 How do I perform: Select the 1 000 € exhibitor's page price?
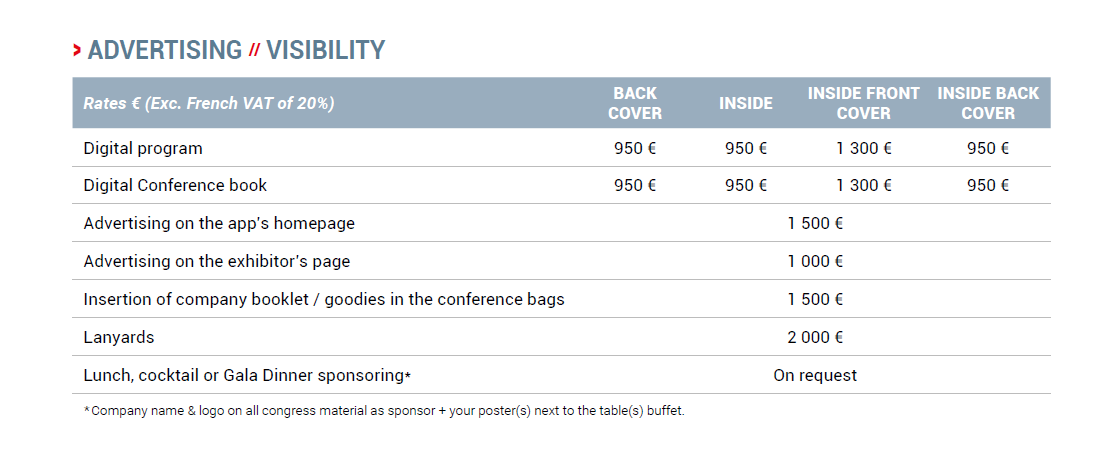(x=815, y=261)
